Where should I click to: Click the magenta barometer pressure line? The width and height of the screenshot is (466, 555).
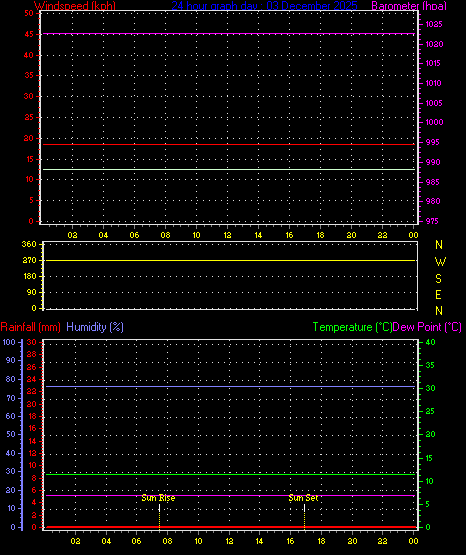[229, 34]
